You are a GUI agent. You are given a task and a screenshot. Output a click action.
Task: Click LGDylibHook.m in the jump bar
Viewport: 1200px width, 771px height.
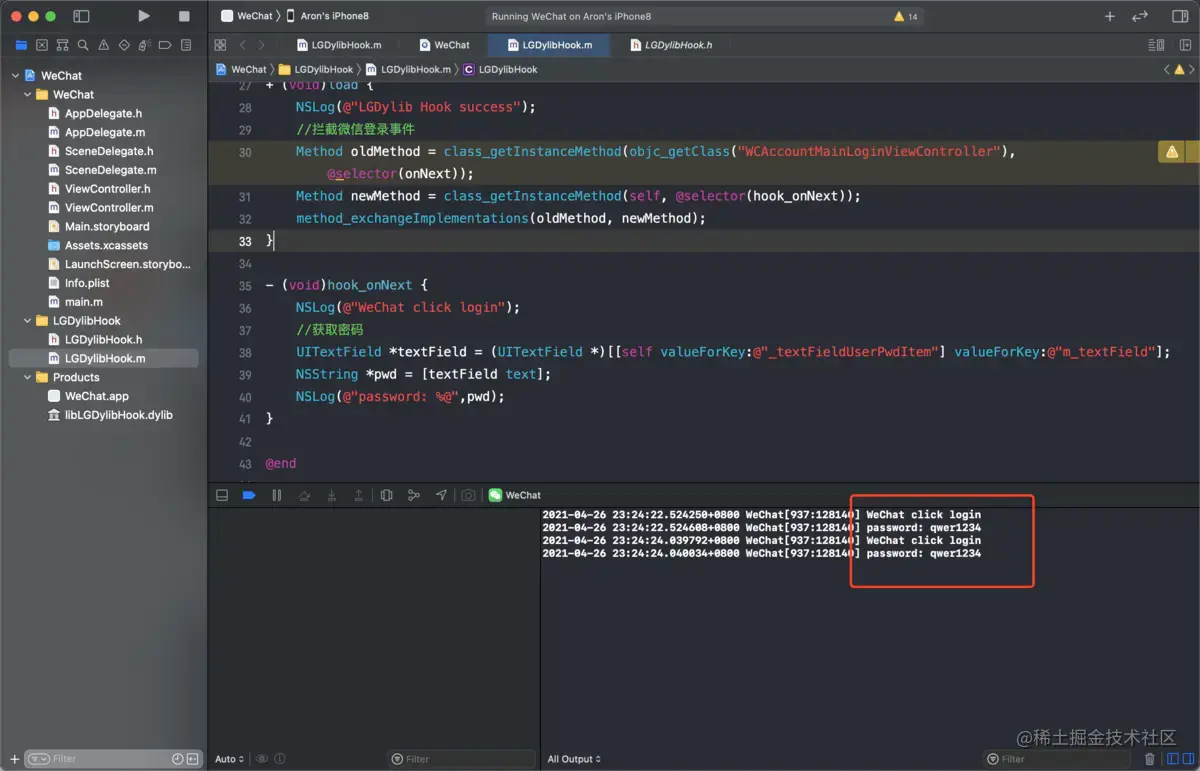pos(408,69)
